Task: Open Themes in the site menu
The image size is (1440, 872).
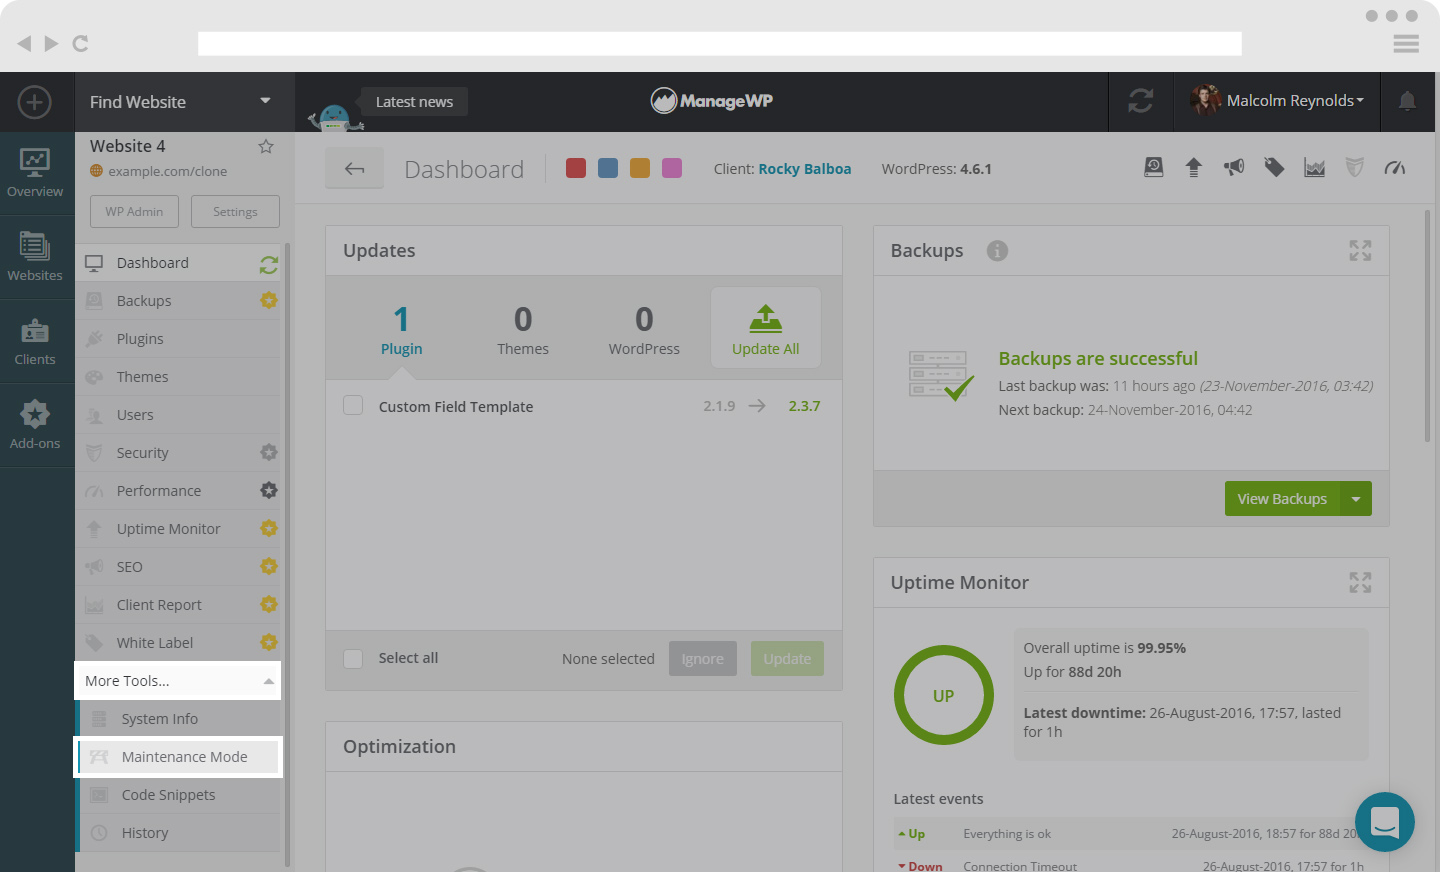Action: [x=178, y=377]
